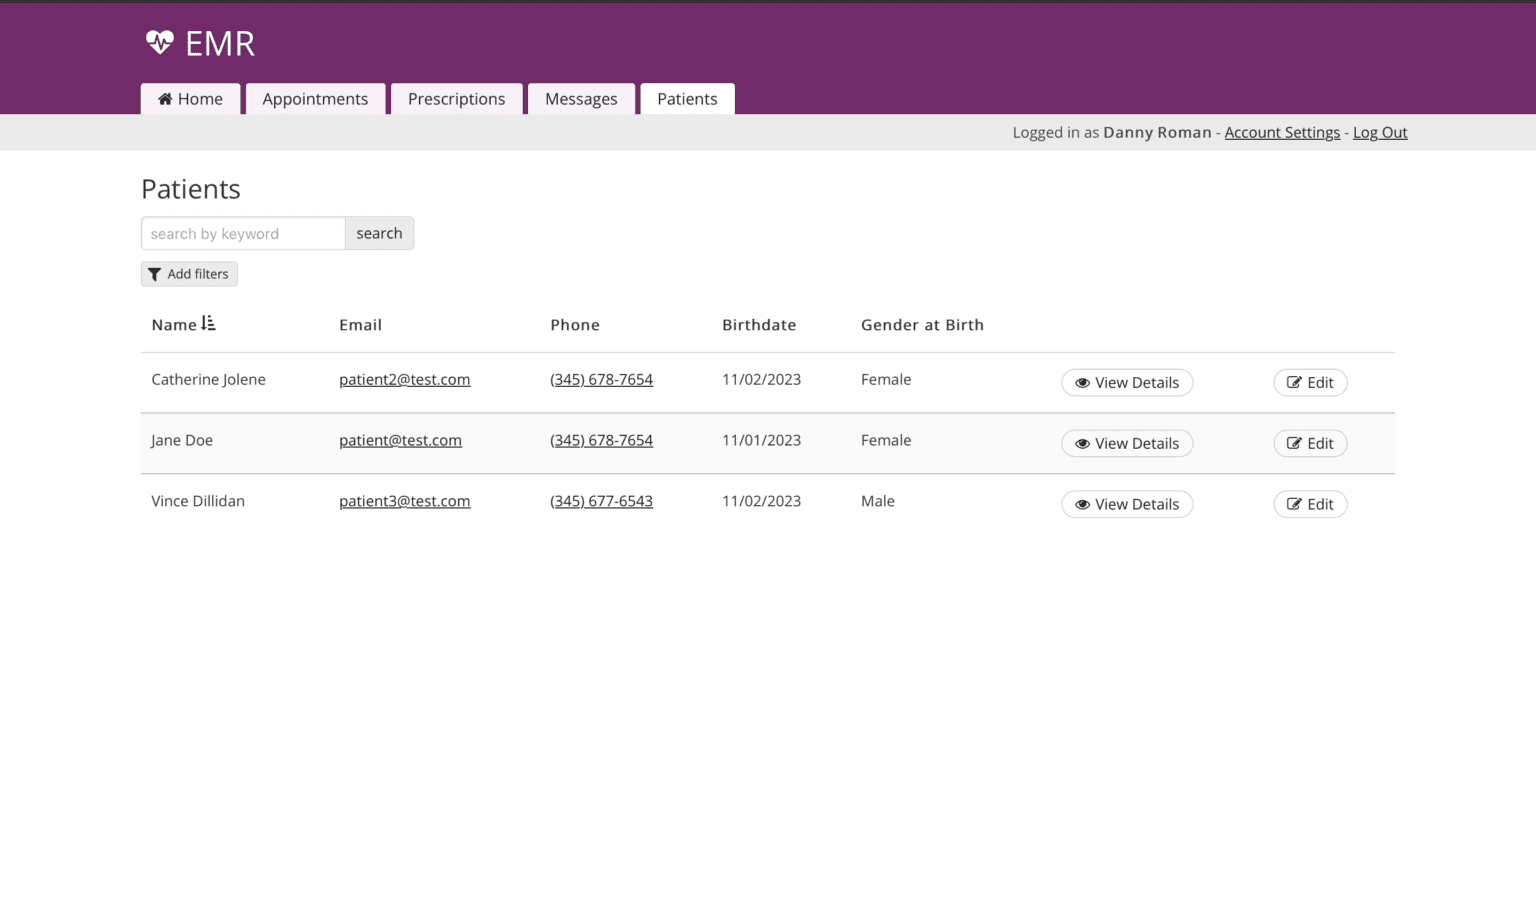Viewport: 1536px width, 907px height.
Task: Click the eye icon for Jane Doe's details
Action: [1082, 443]
